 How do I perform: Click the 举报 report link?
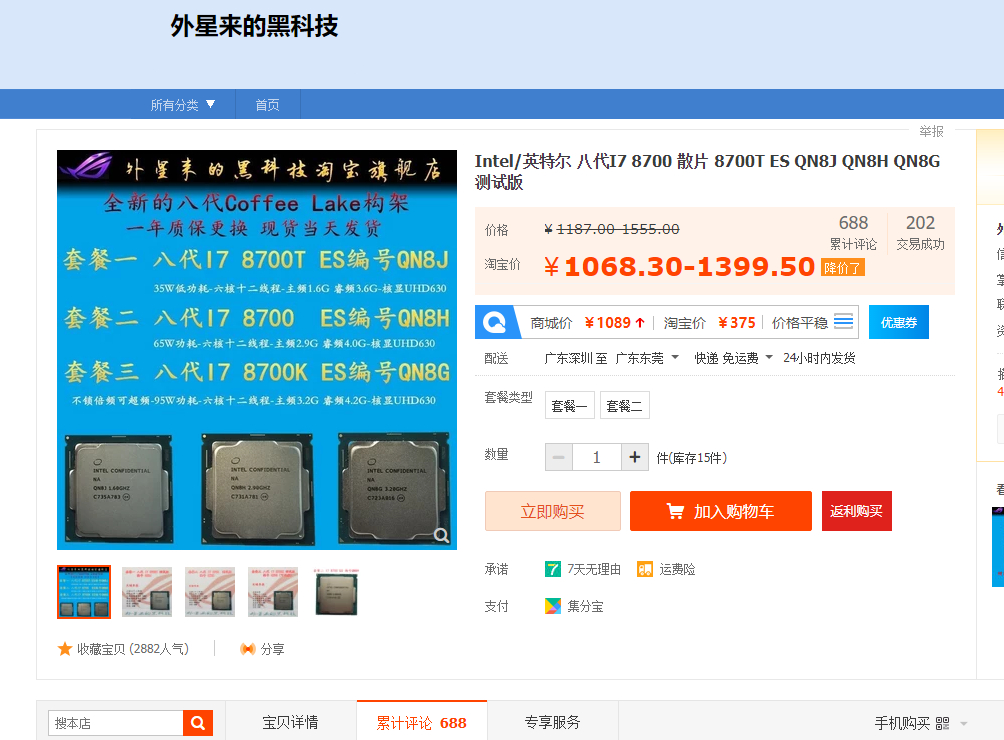pos(931,131)
